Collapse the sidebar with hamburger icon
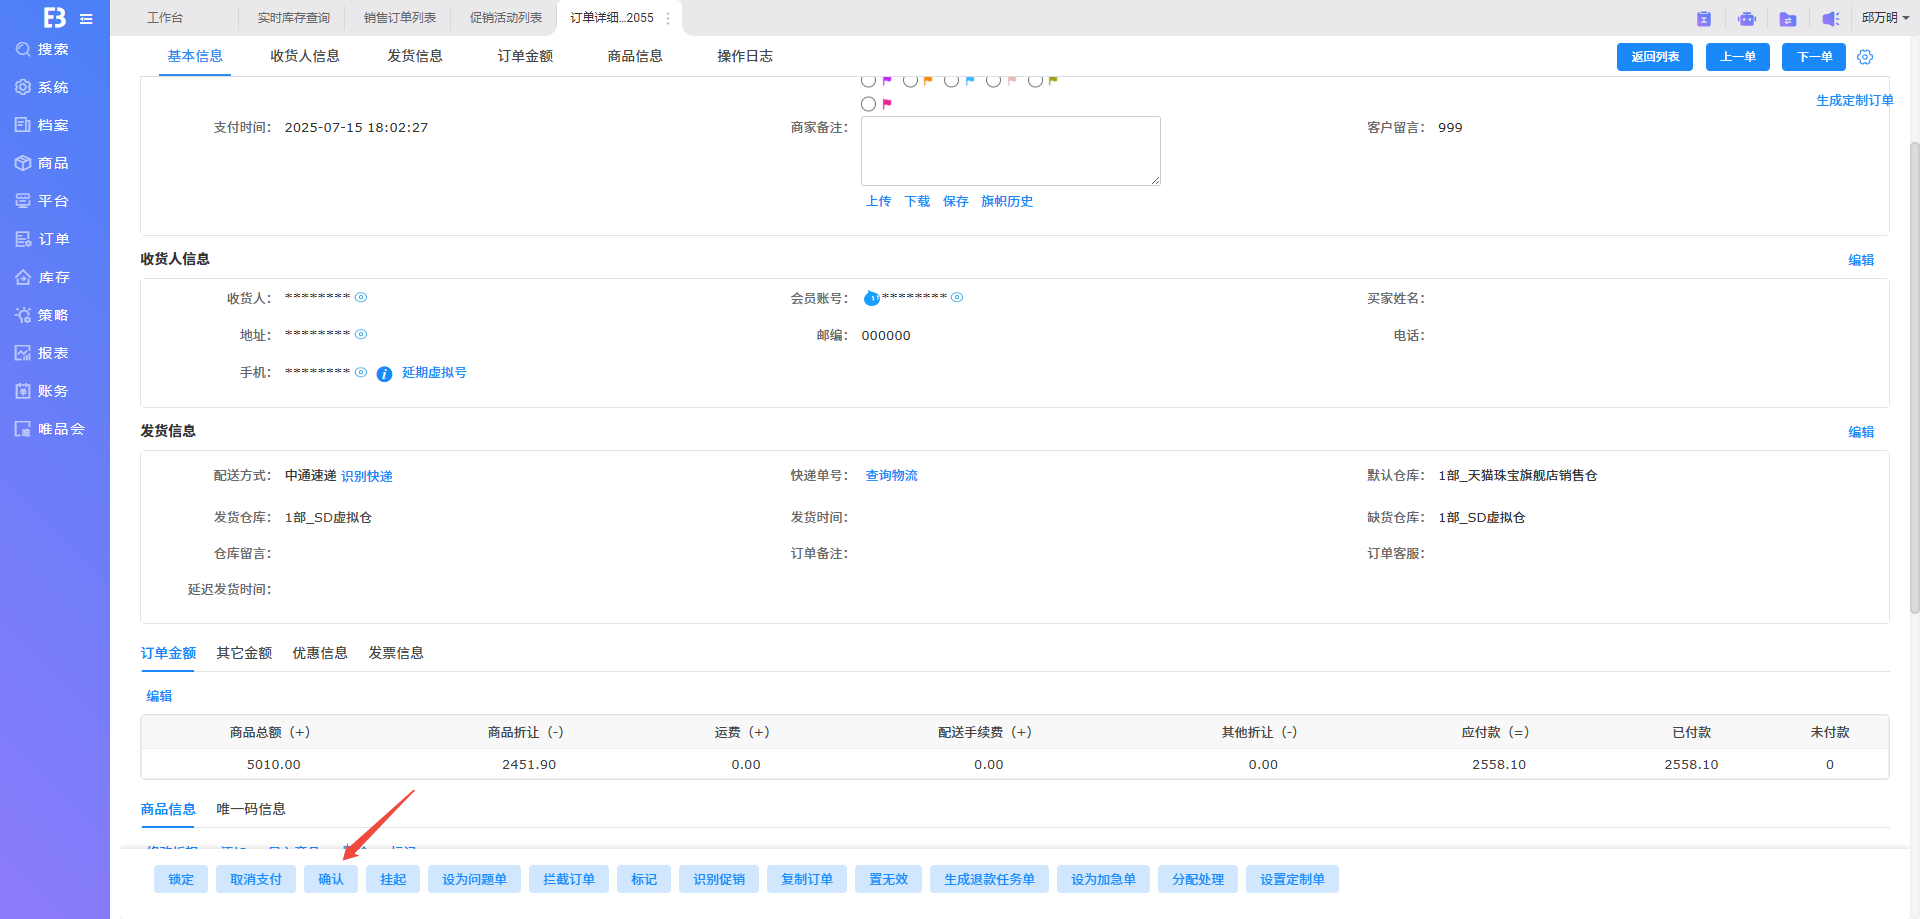Viewport: 1920px width, 919px height. [87, 19]
